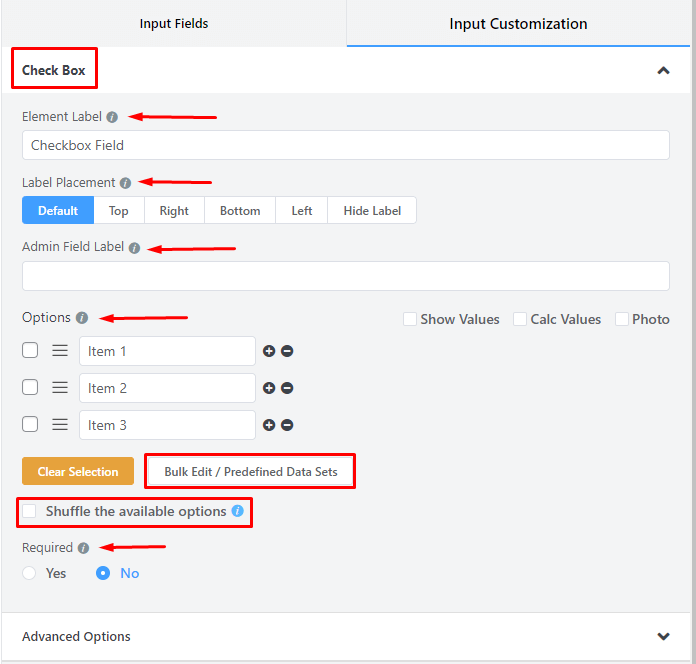Switch to the Input Fields tab
This screenshot has width=696, height=664.
pos(174,23)
